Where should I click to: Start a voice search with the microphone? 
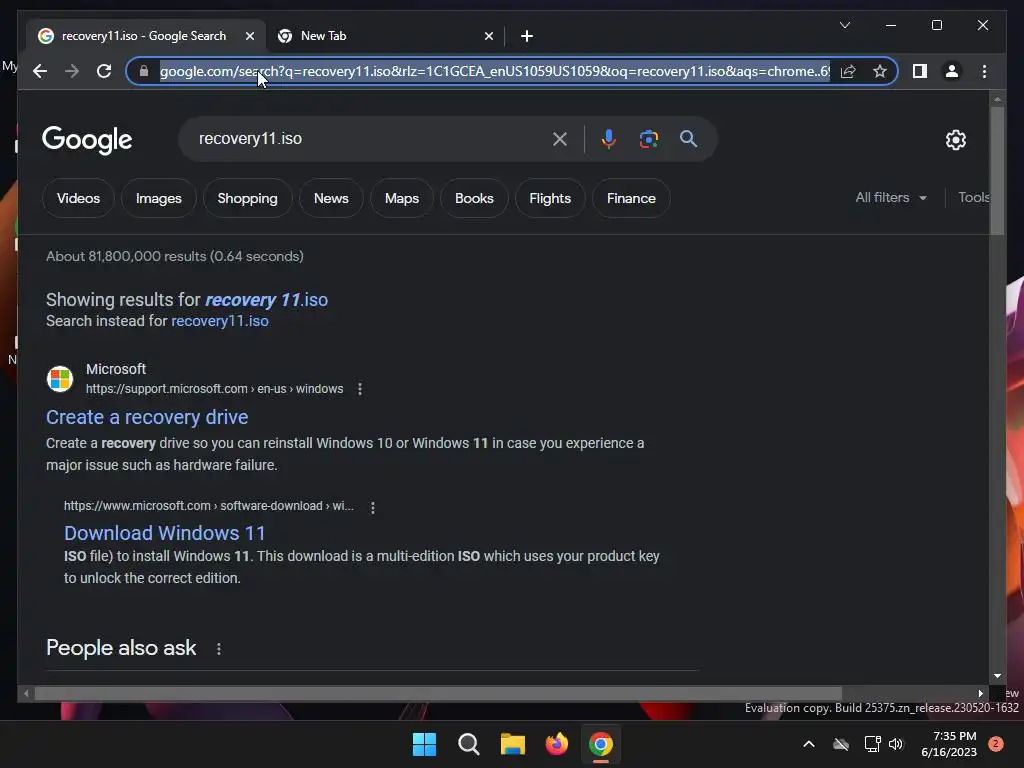[608, 138]
